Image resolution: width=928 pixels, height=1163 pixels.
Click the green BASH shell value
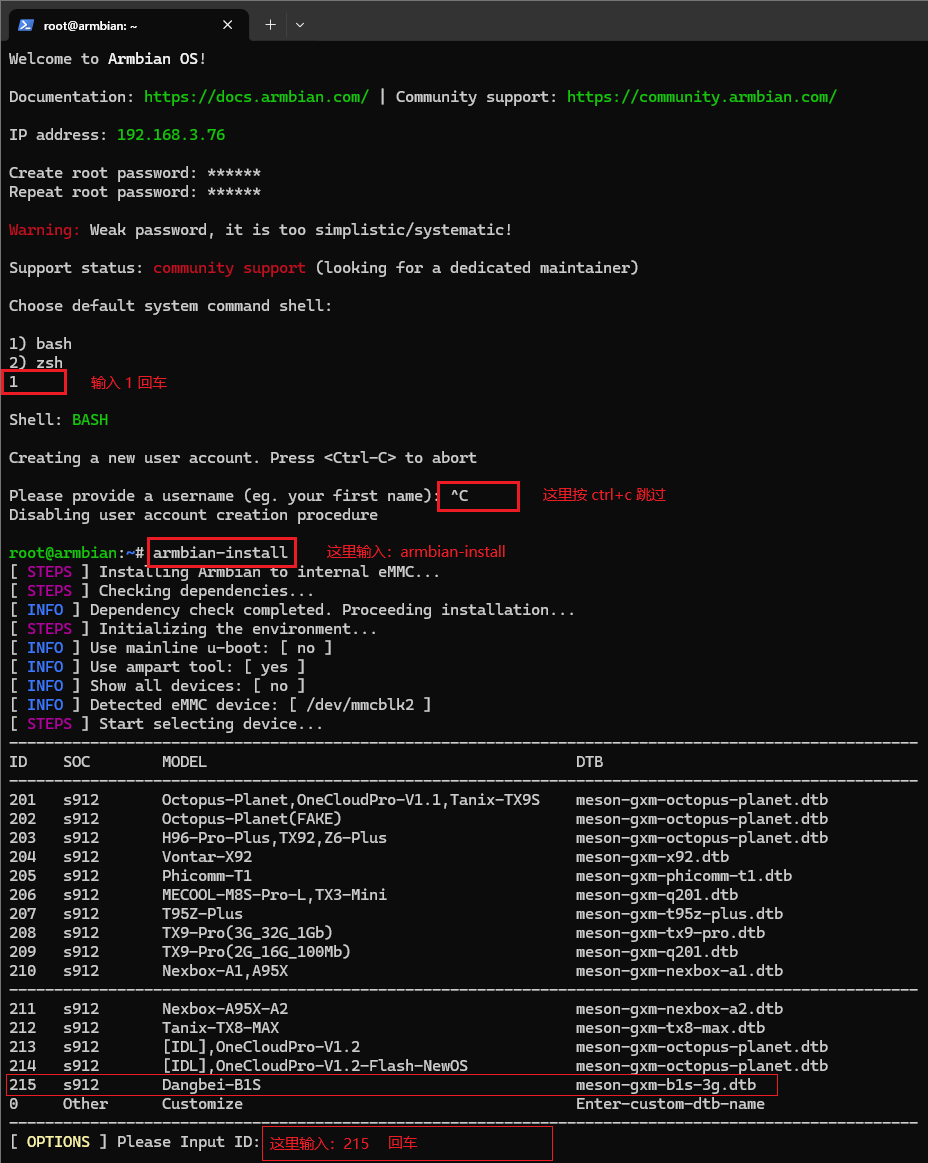pos(90,420)
